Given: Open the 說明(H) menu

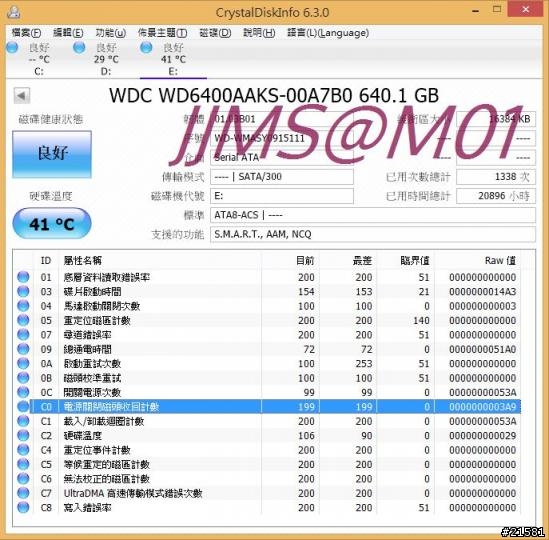Looking at the screenshot, I should click(259, 33).
